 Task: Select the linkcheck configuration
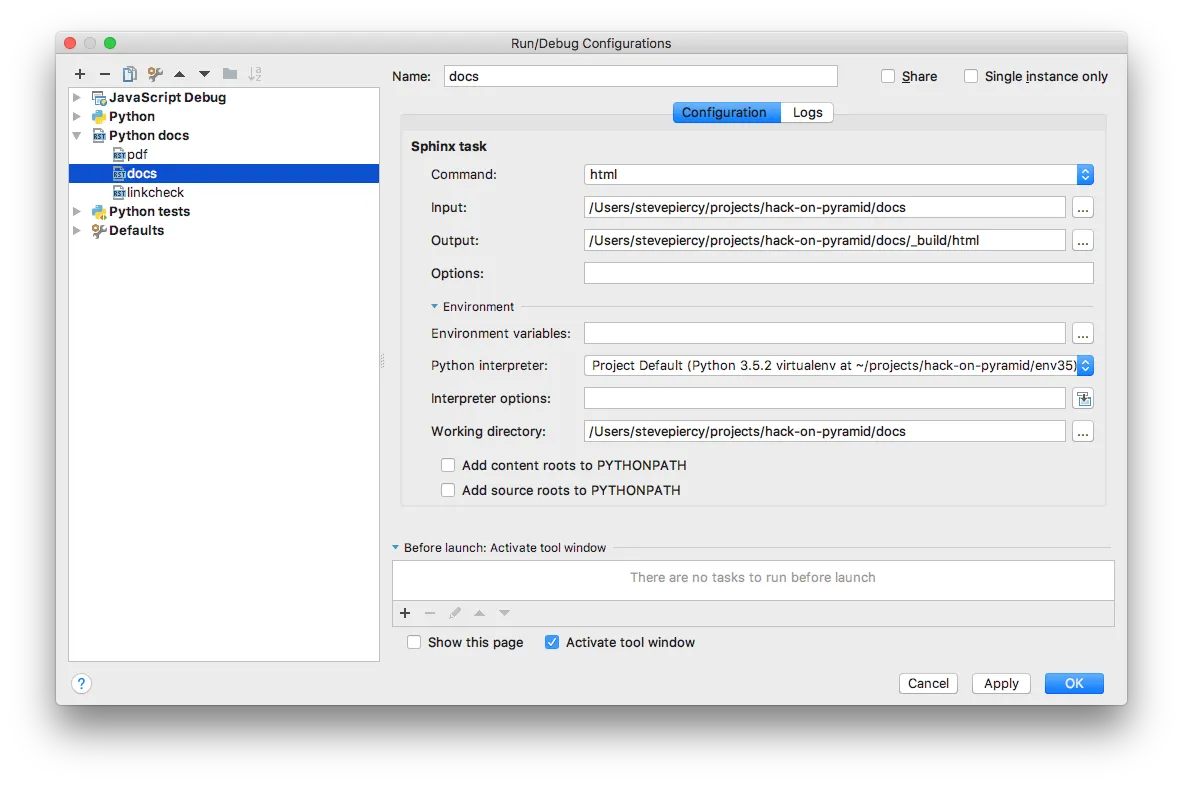click(224, 192)
